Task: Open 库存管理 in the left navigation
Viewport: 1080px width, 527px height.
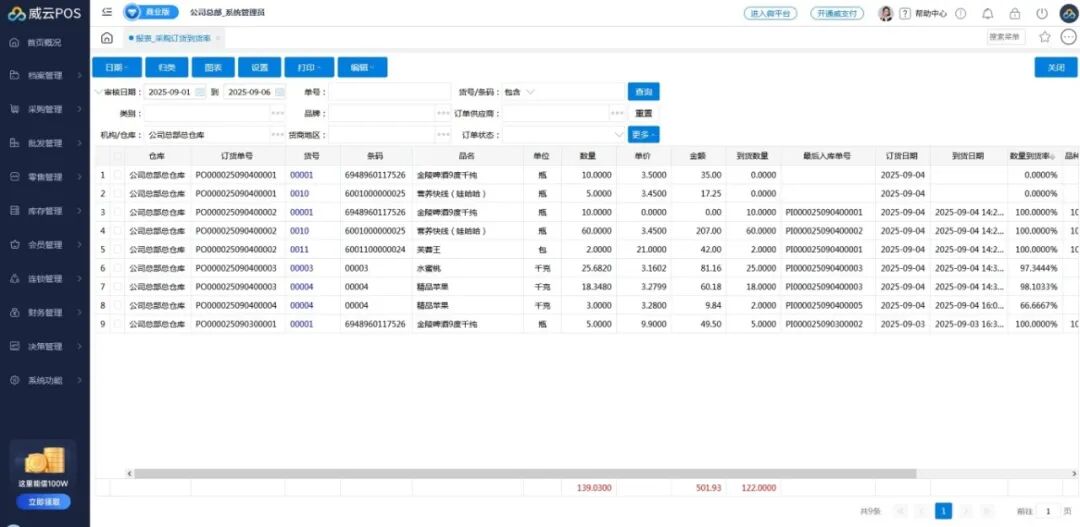Action: pyautogui.click(x=45, y=211)
